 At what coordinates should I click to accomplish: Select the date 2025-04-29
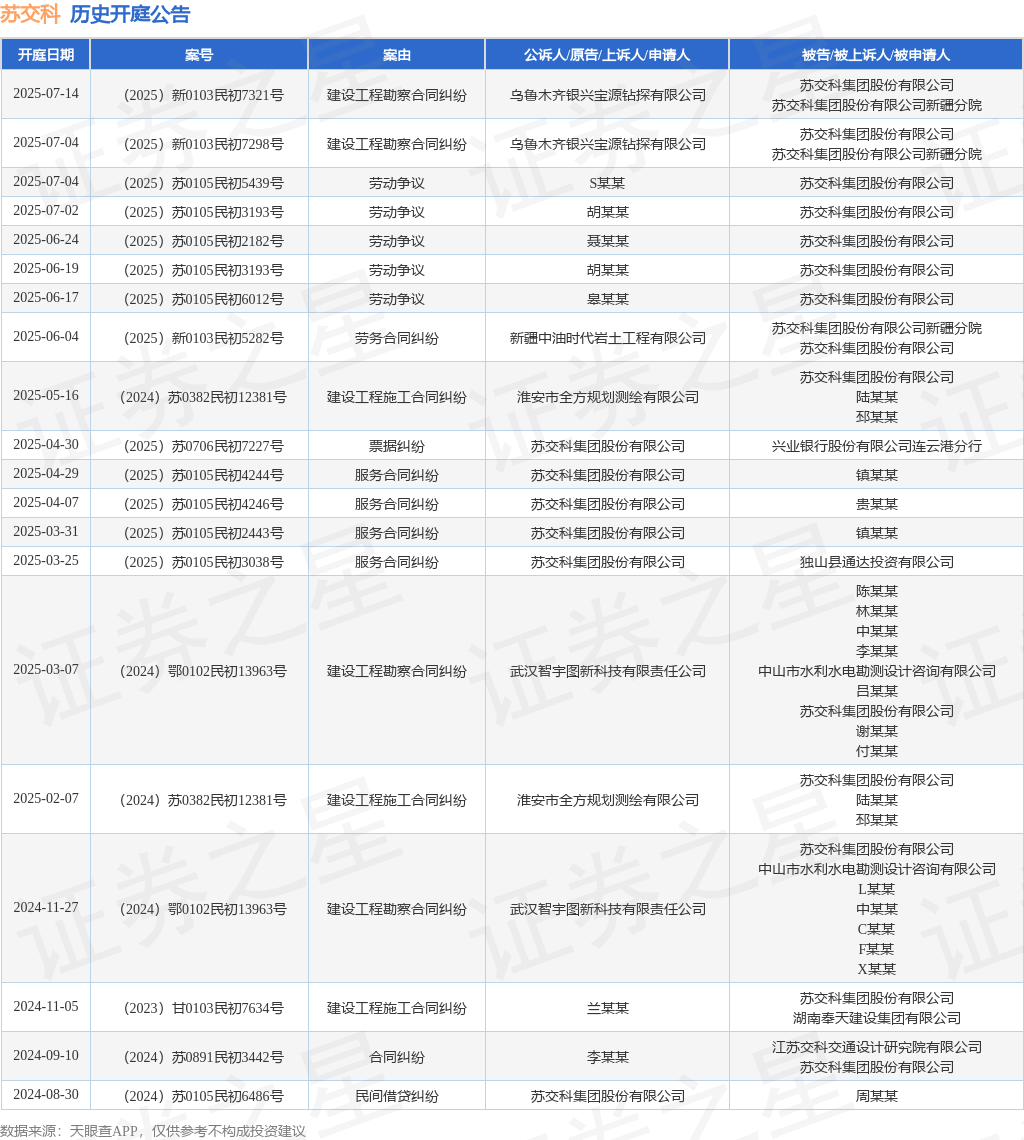(46, 473)
